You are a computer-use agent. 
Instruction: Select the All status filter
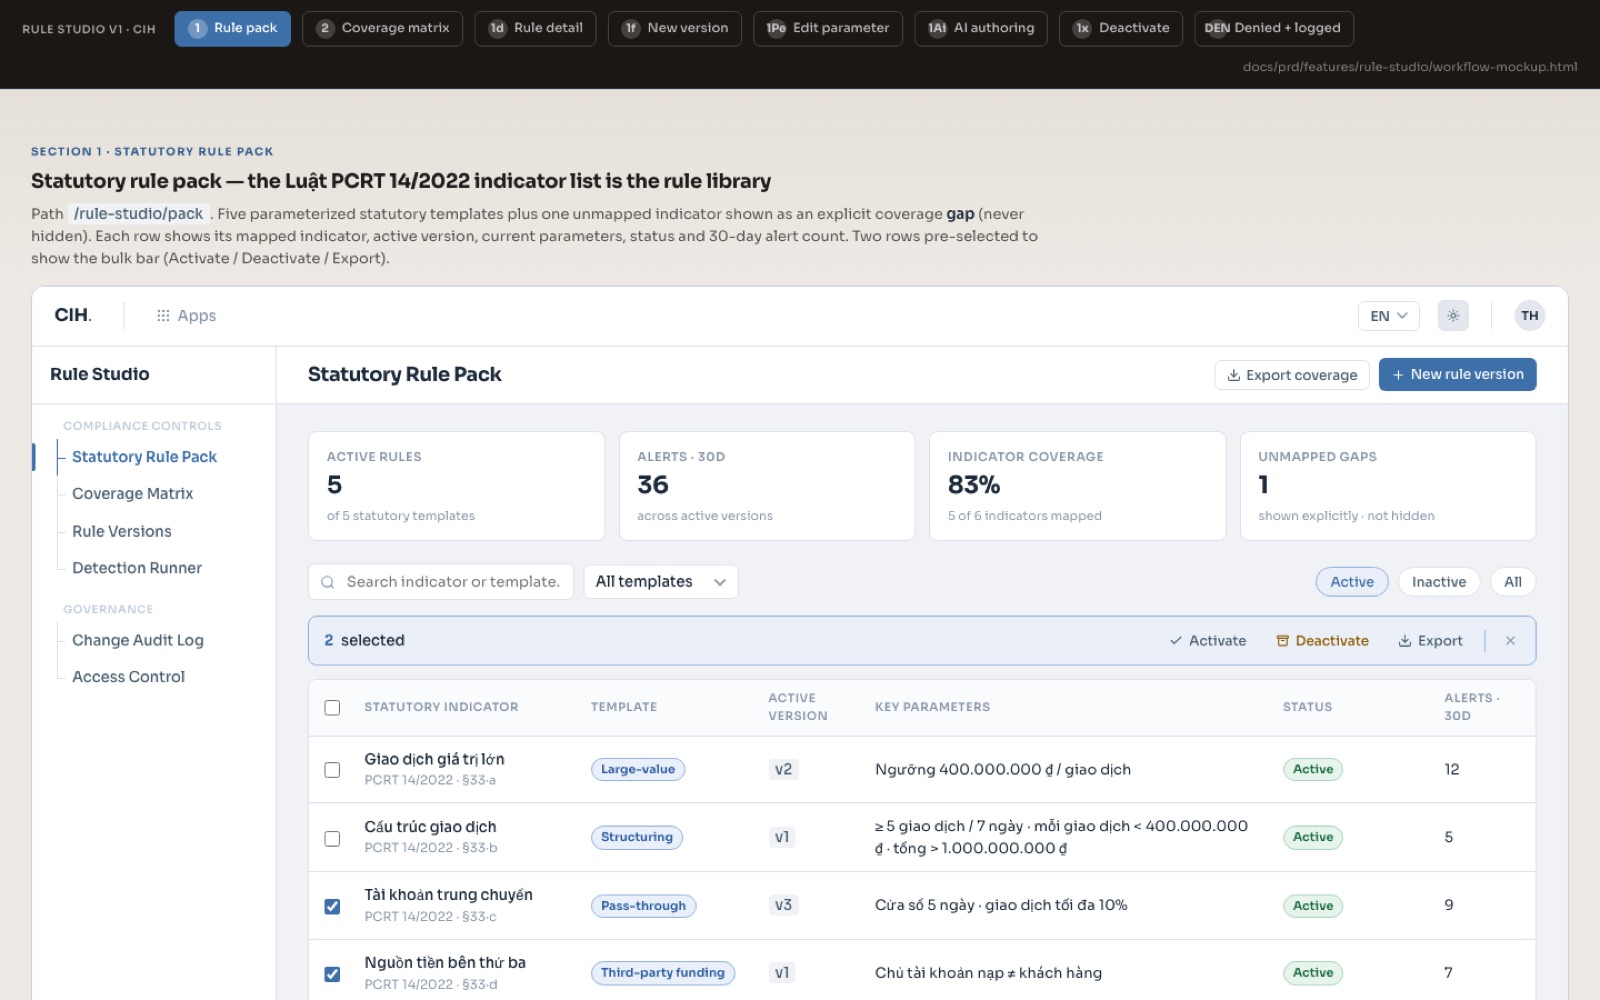[x=1512, y=582]
